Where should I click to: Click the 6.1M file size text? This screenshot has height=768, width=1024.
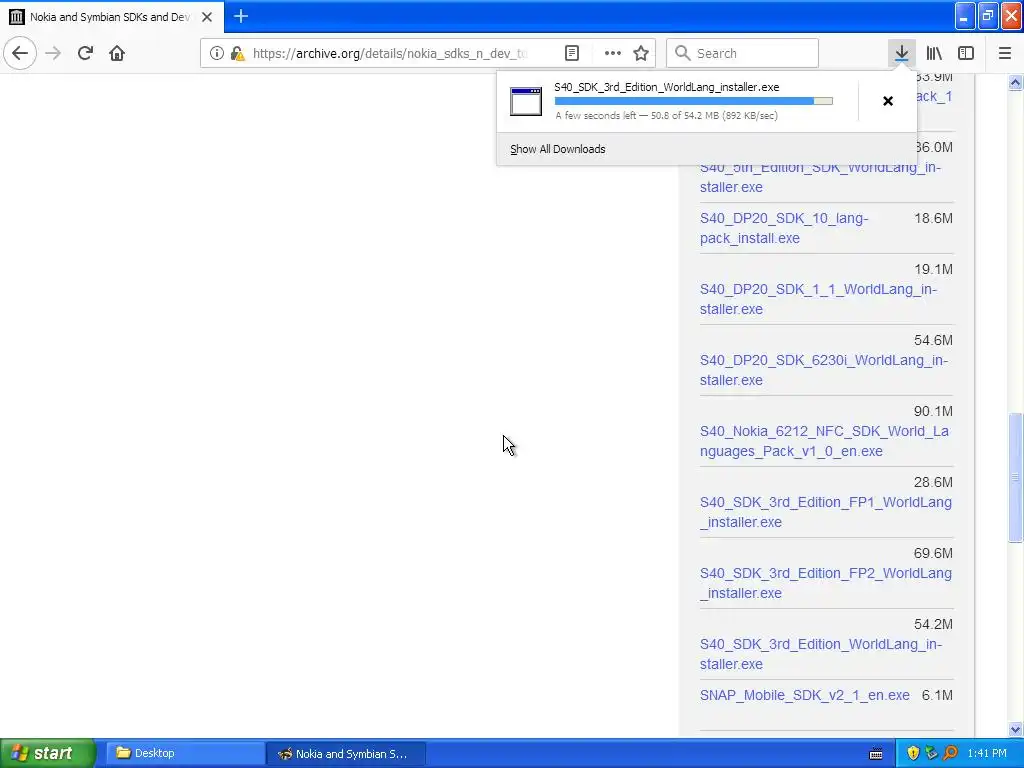(x=937, y=695)
